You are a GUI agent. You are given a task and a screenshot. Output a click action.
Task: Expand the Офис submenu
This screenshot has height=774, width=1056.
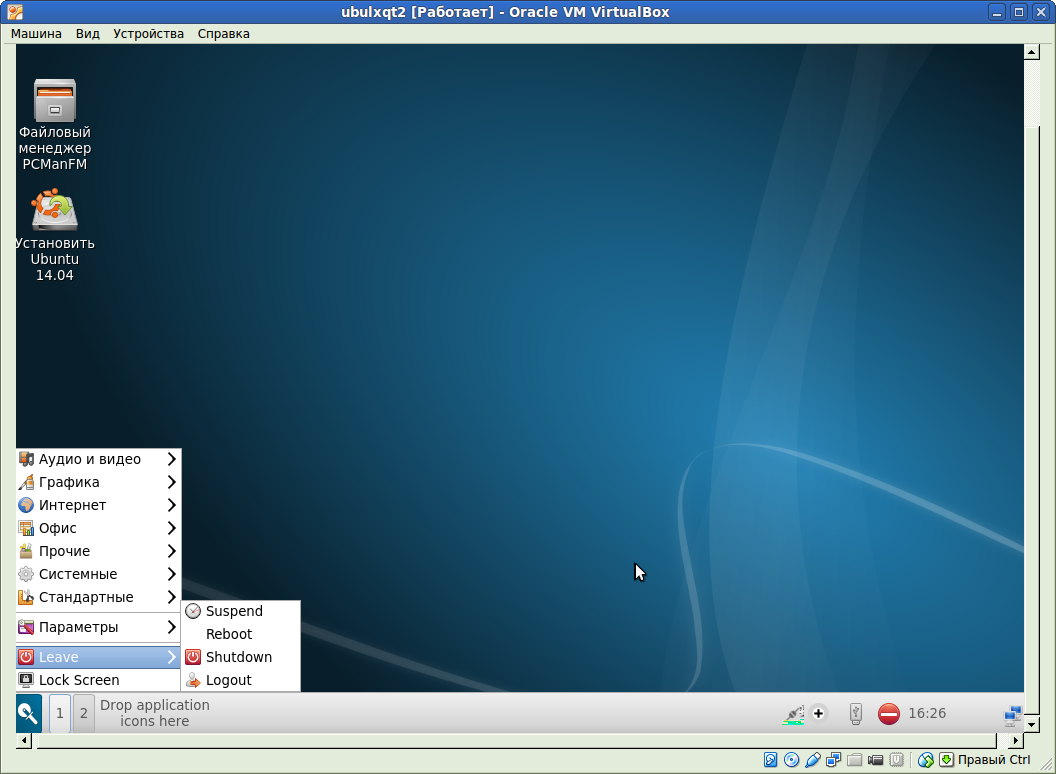pos(98,527)
